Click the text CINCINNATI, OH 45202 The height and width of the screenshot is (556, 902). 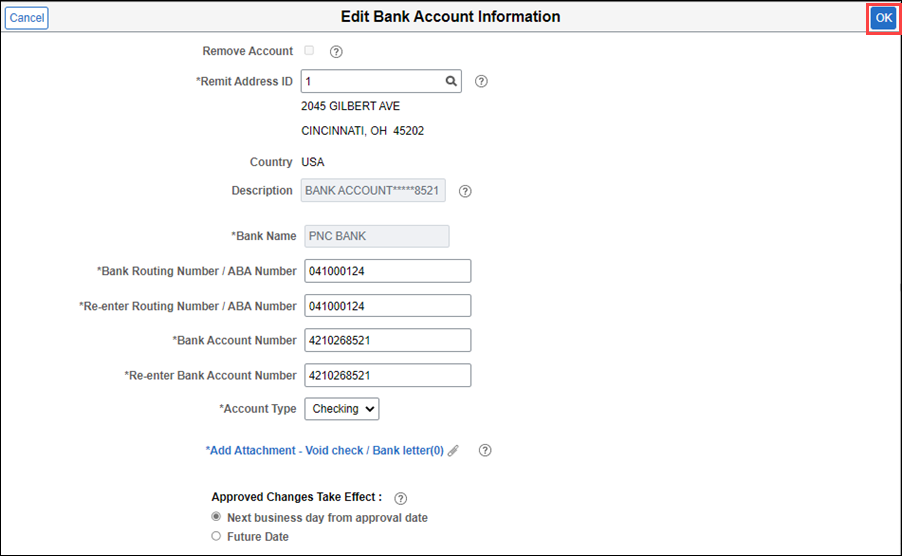tap(362, 131)
